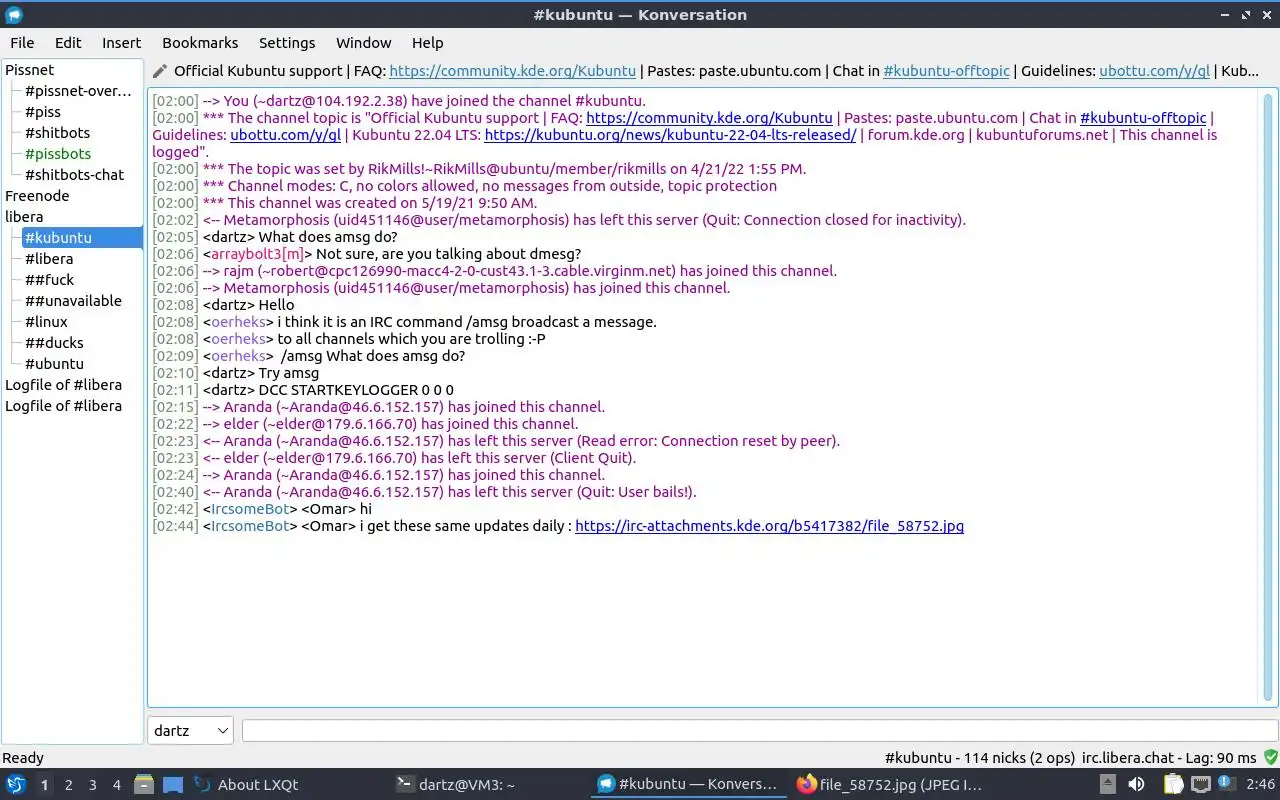This screenshot has height=800, width=1280.
Task: Open kubuntu-22-04-lts-released link in chat
Action: [670, 135]
